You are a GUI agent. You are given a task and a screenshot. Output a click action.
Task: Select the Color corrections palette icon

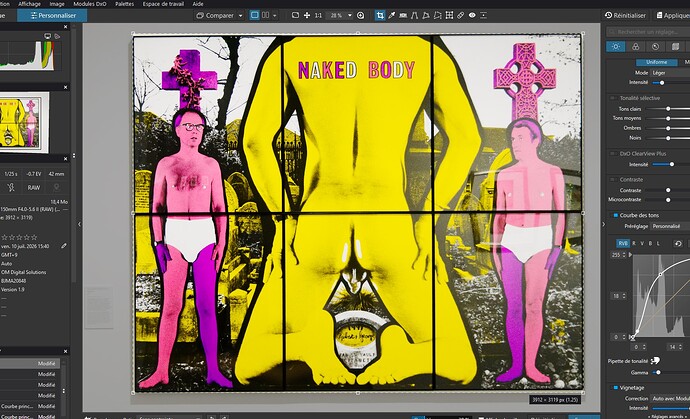[x=635, y=46]
